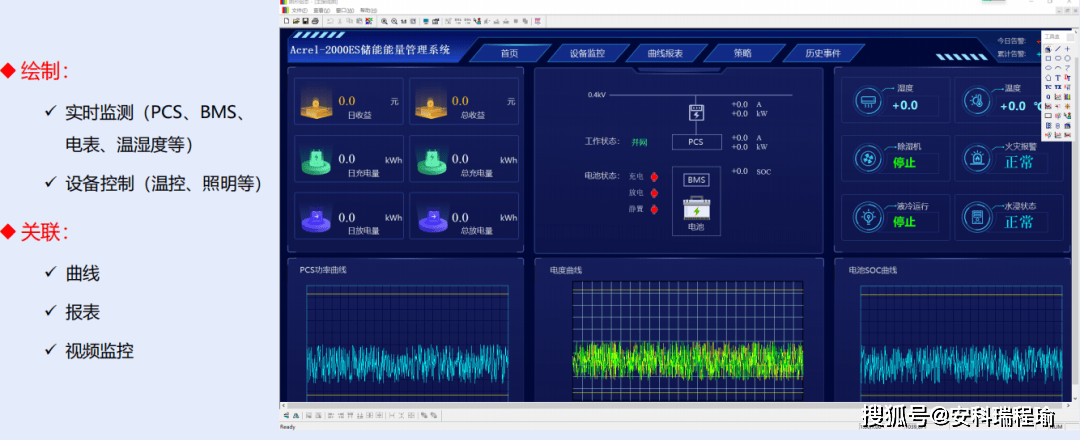The image size is (1080, 440).
Task: Click the daily discharge blue battery icon
Action: coord(316,218)
